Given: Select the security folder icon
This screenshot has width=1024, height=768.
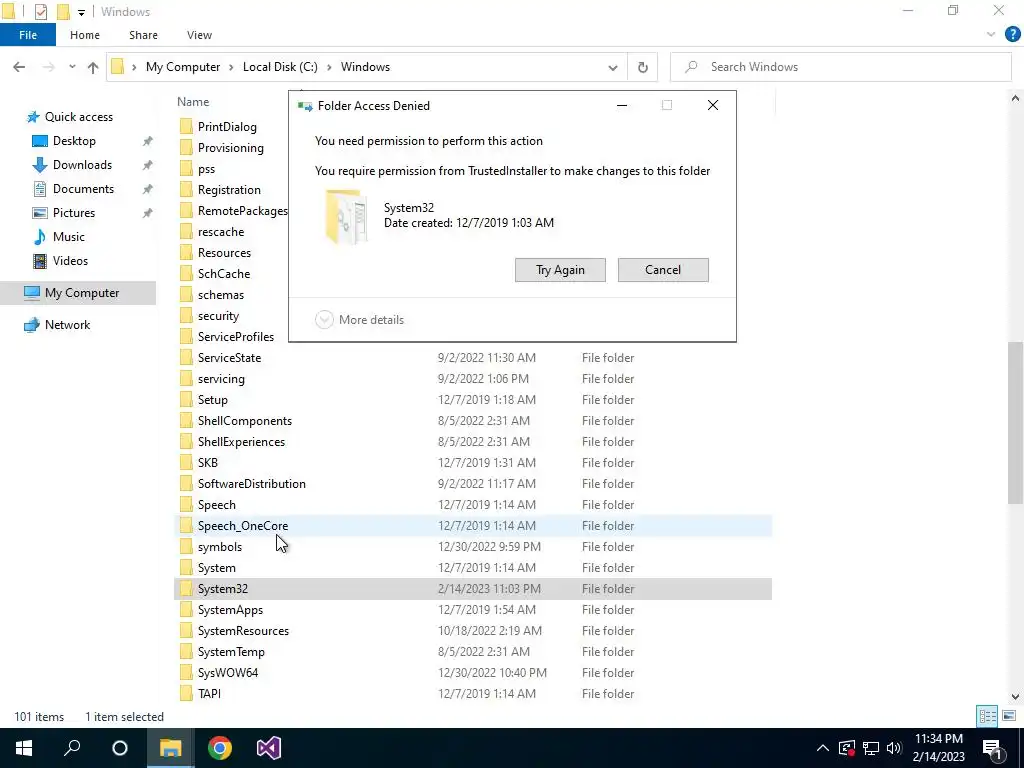Looking at the screenshot, I should pos(186,315).
